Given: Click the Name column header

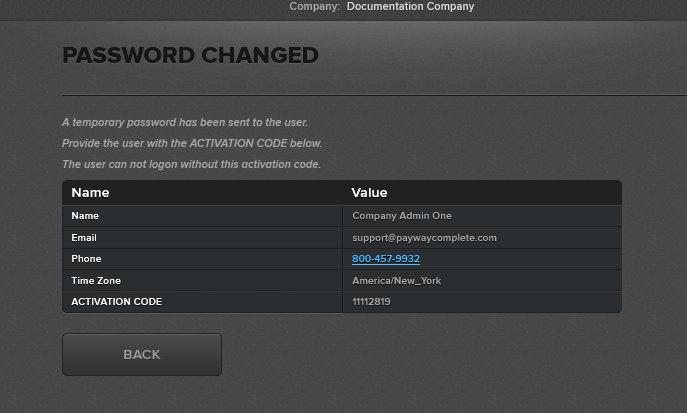Looking at the screenshot, I should point(90,192).
